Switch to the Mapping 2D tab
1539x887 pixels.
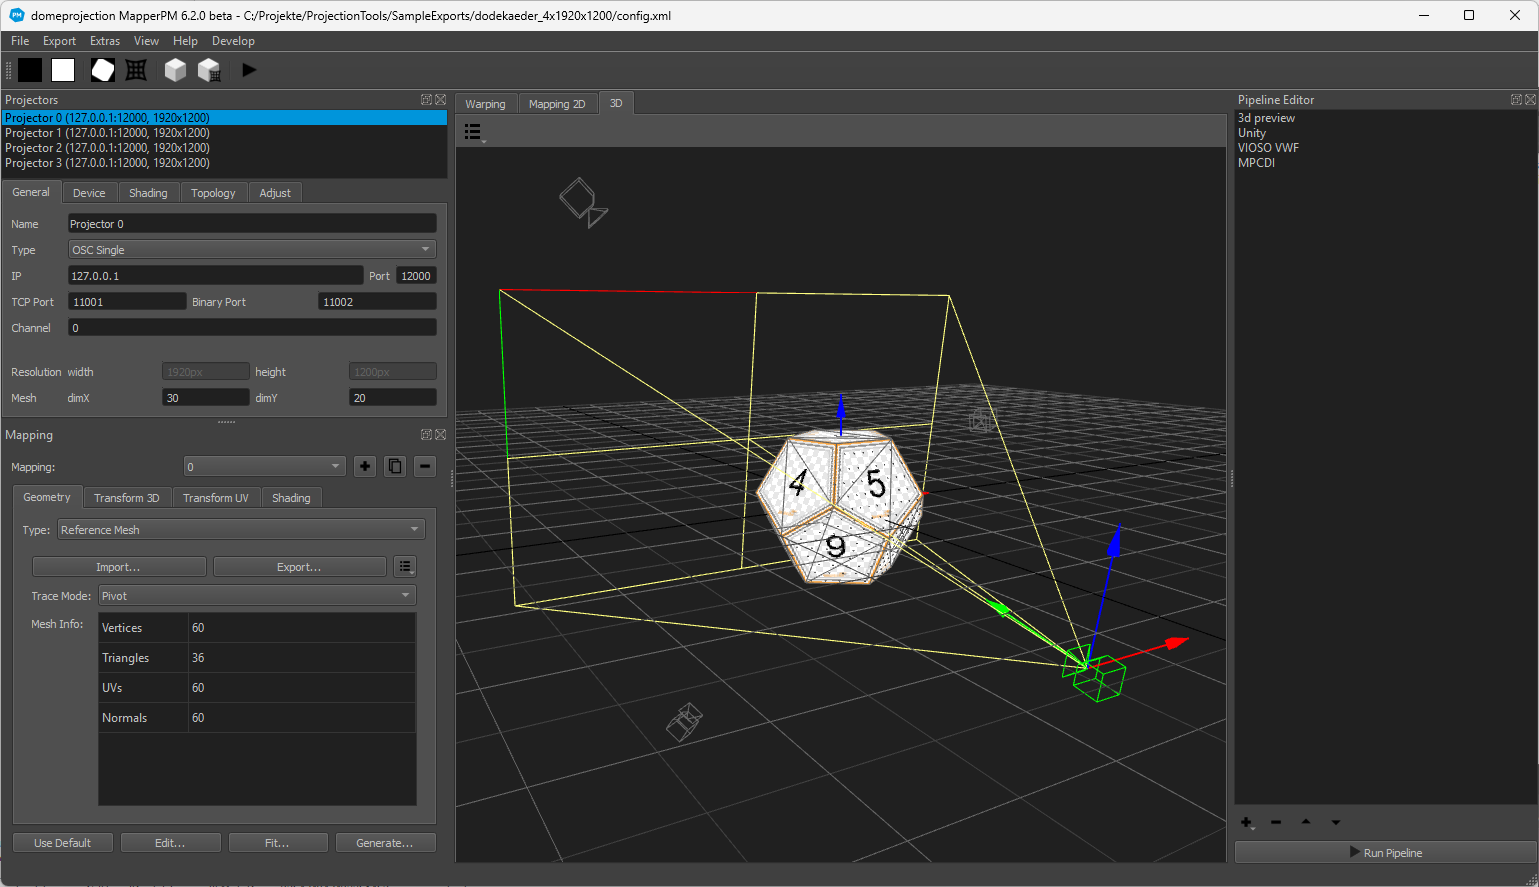pos(557,104)
